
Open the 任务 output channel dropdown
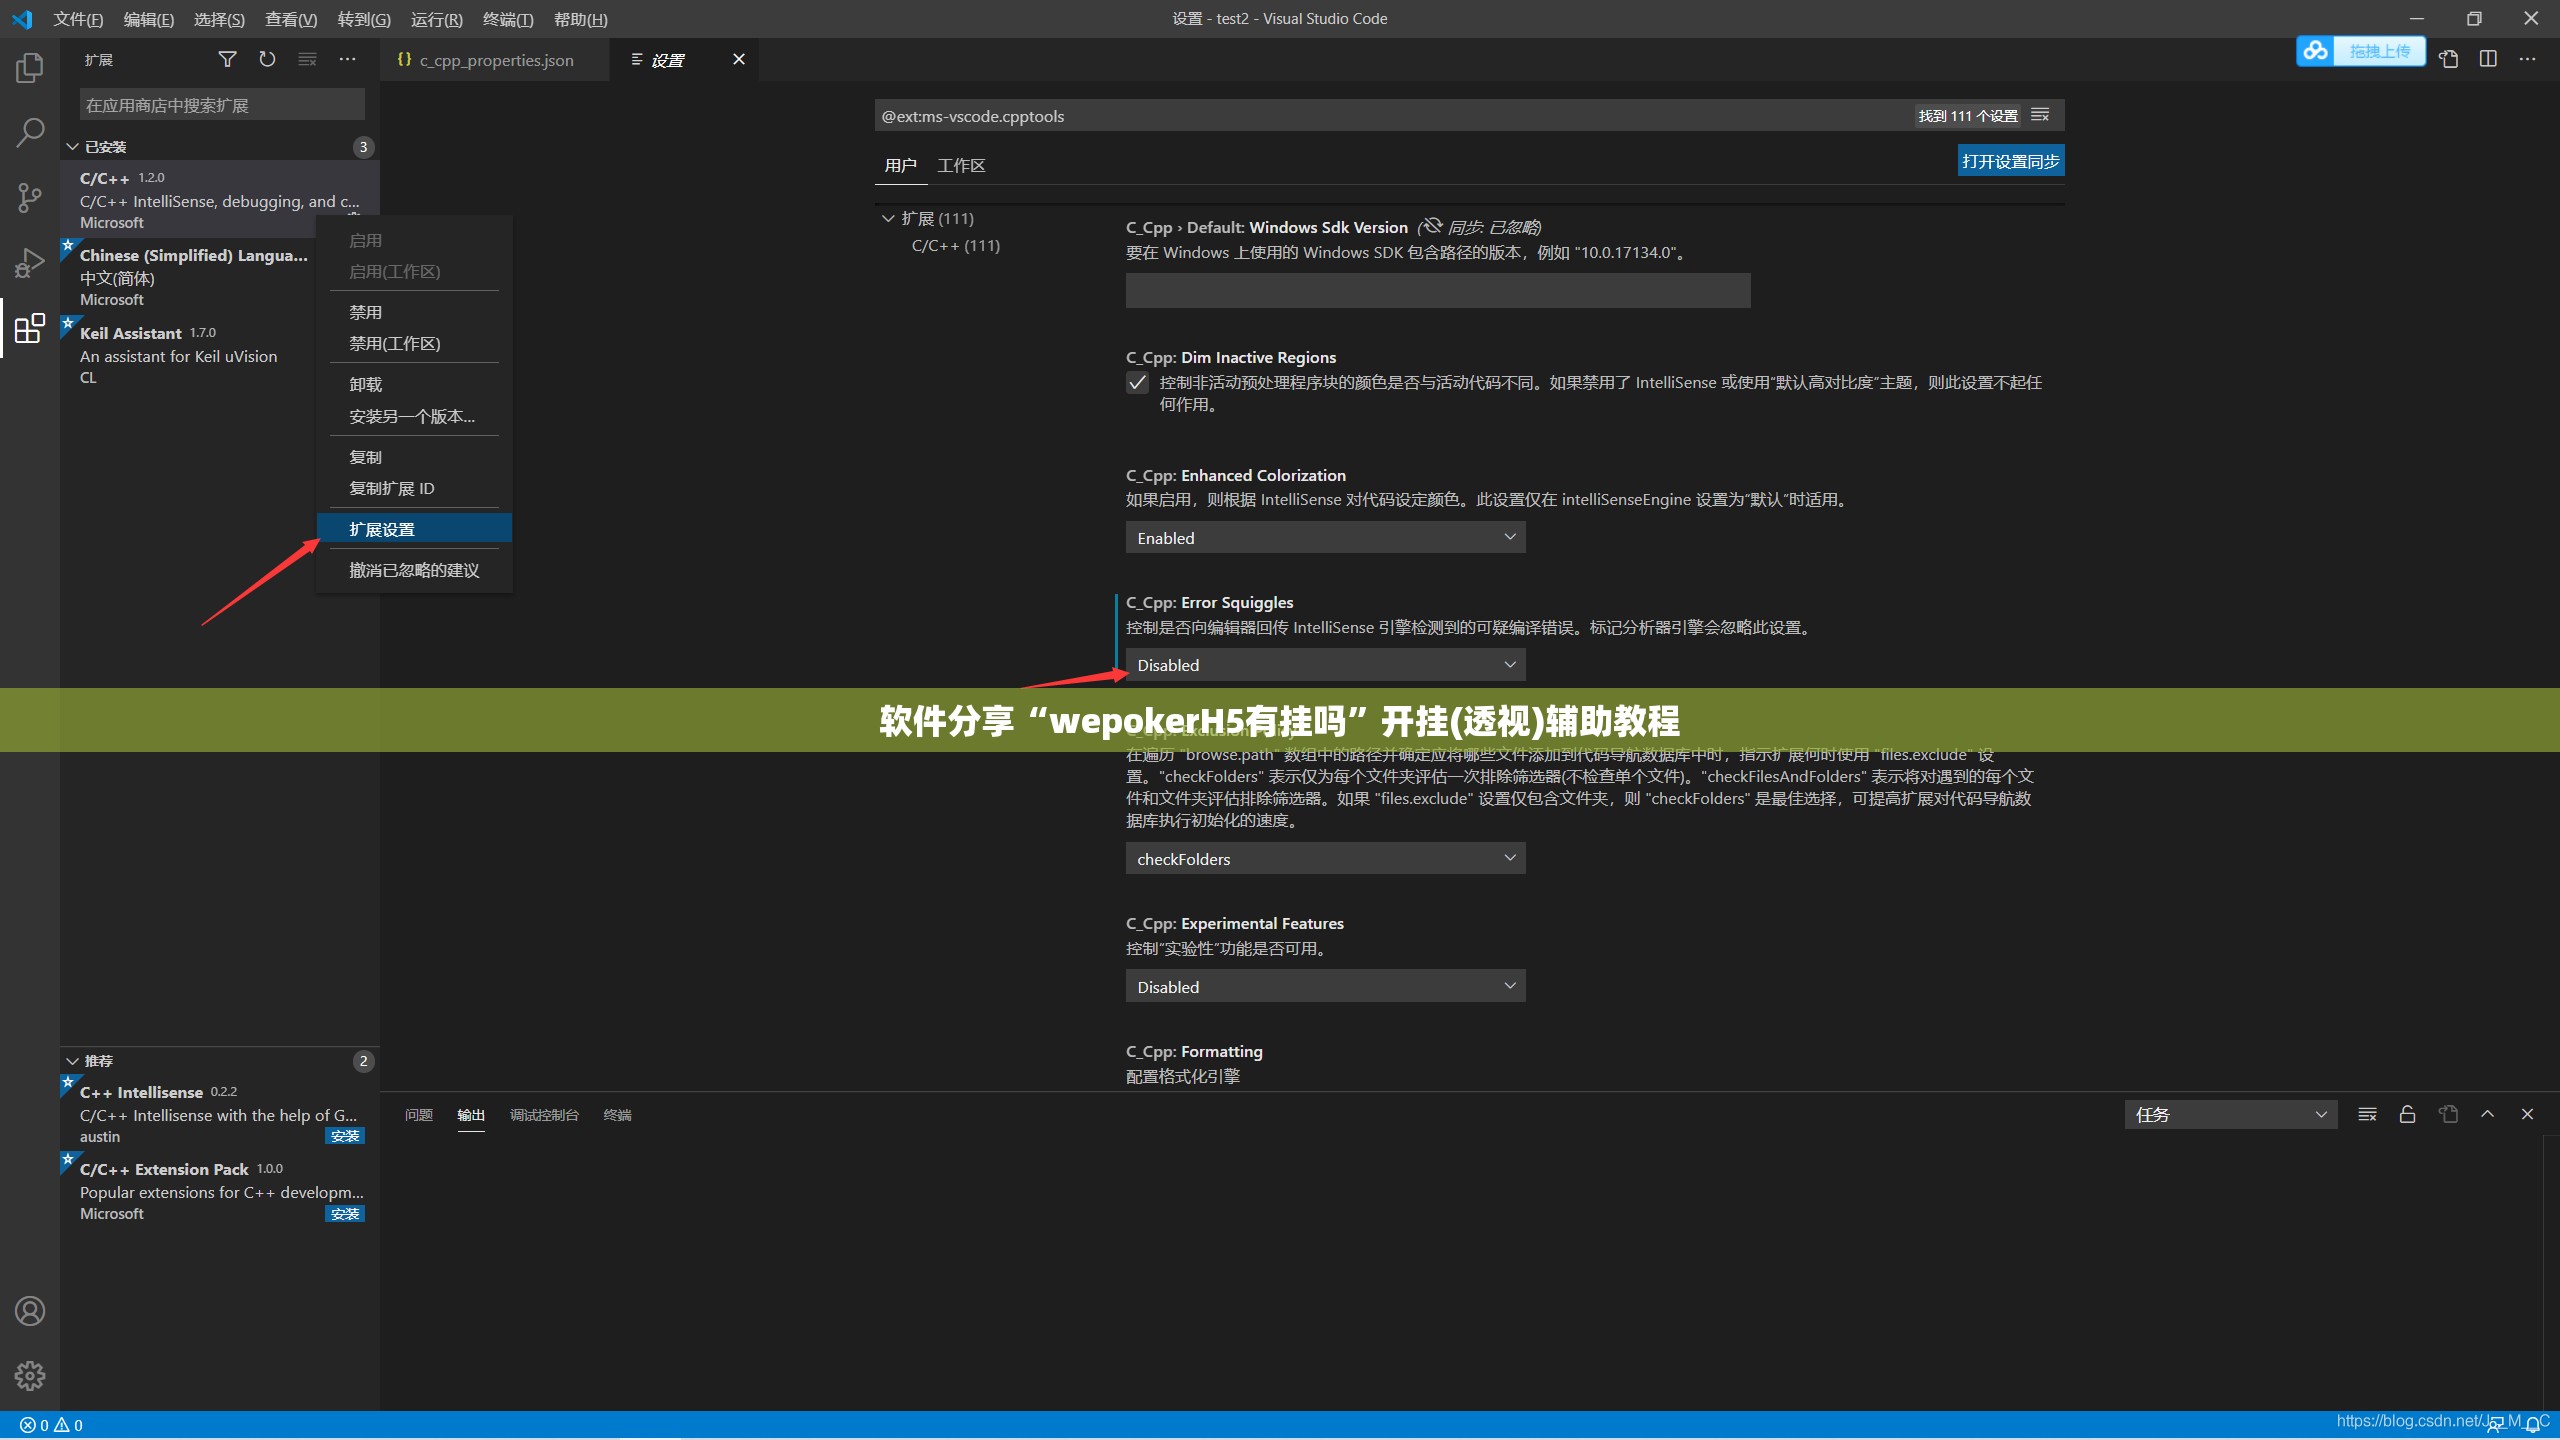[2230, 1114]
